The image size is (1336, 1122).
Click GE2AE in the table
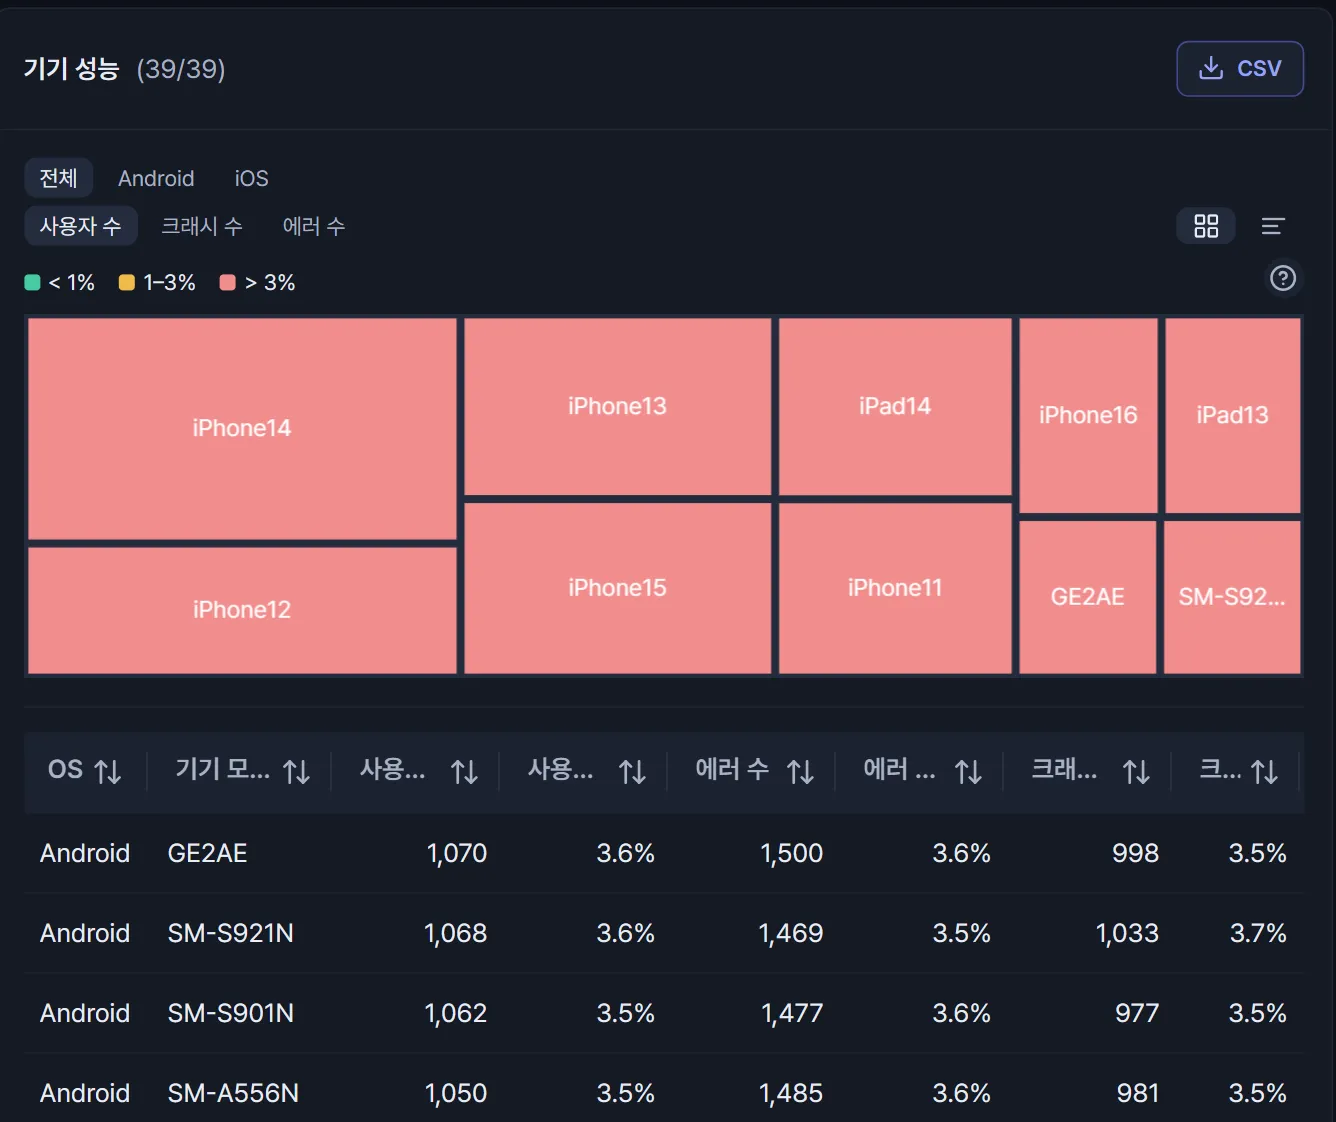[x=207, y=853]
